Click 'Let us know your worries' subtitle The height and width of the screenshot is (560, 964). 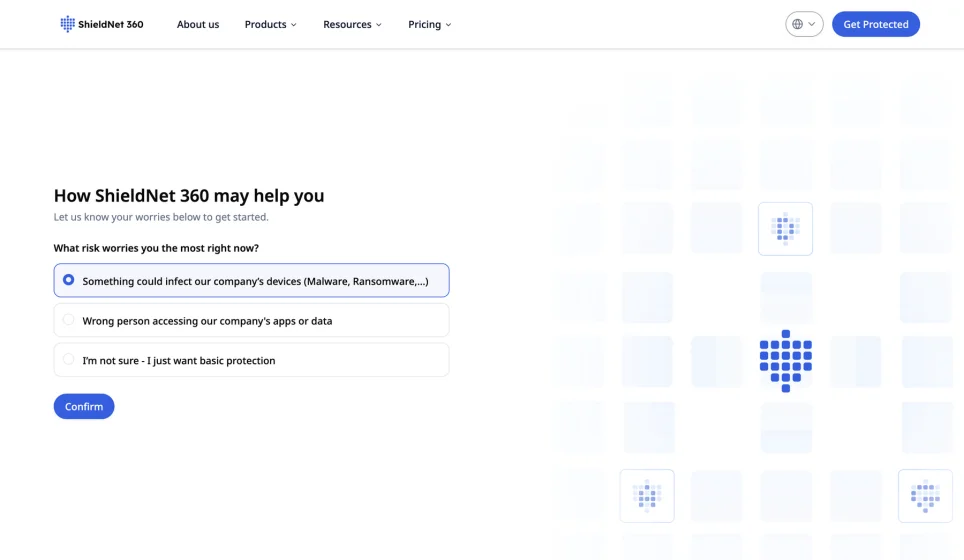pyautogui.click(x=161, y=217)
